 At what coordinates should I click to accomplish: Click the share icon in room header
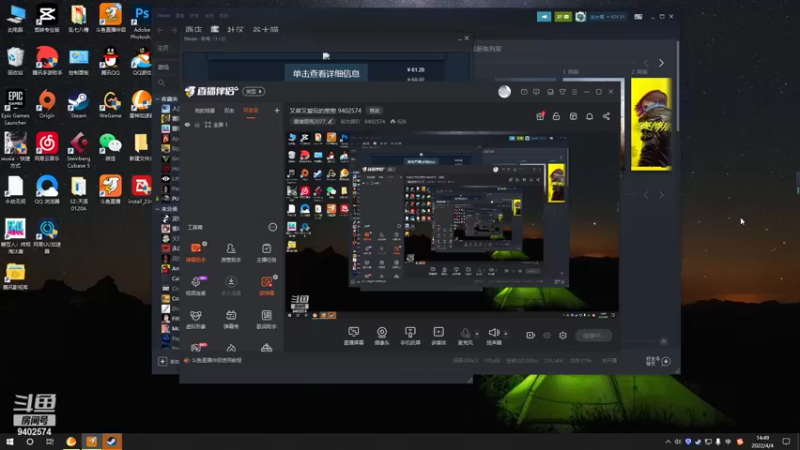pyautogui.click(x=606, y=116)
